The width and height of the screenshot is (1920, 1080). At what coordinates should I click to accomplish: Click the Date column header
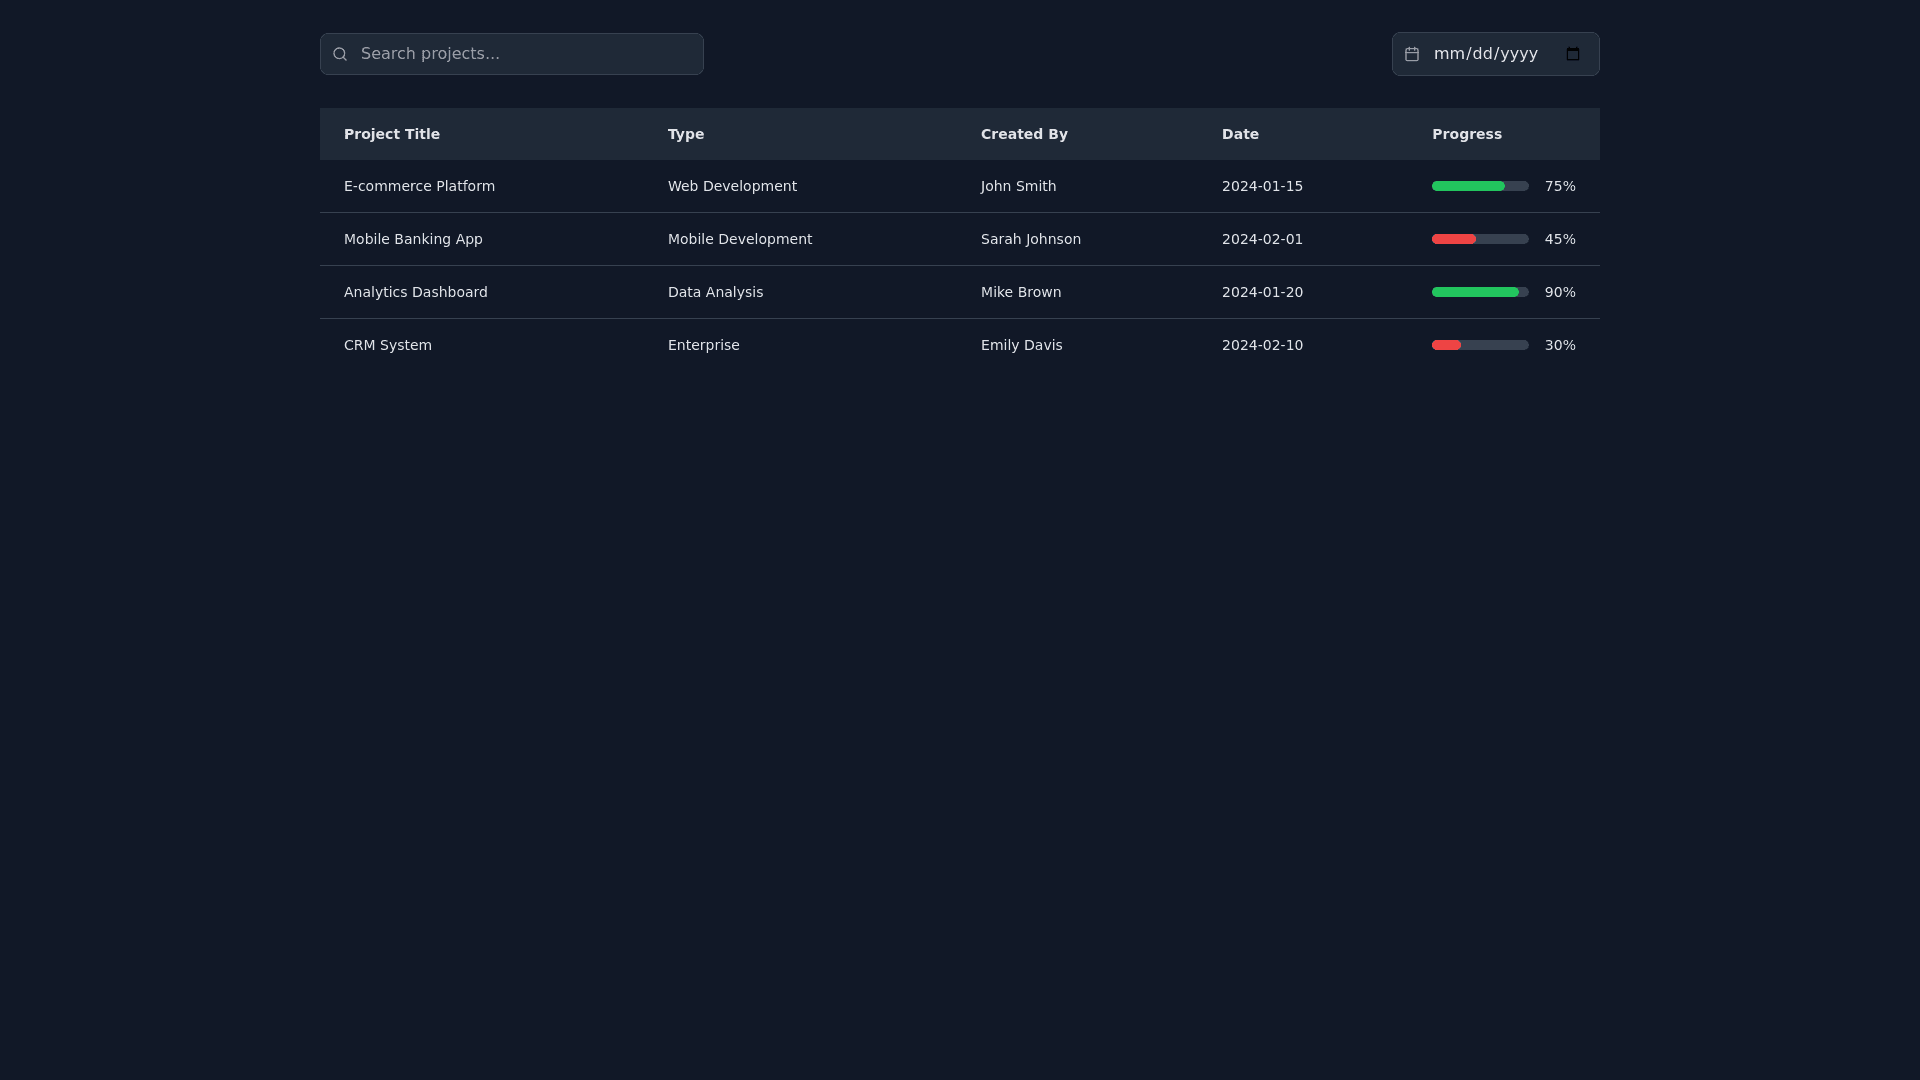[1240, 134]
